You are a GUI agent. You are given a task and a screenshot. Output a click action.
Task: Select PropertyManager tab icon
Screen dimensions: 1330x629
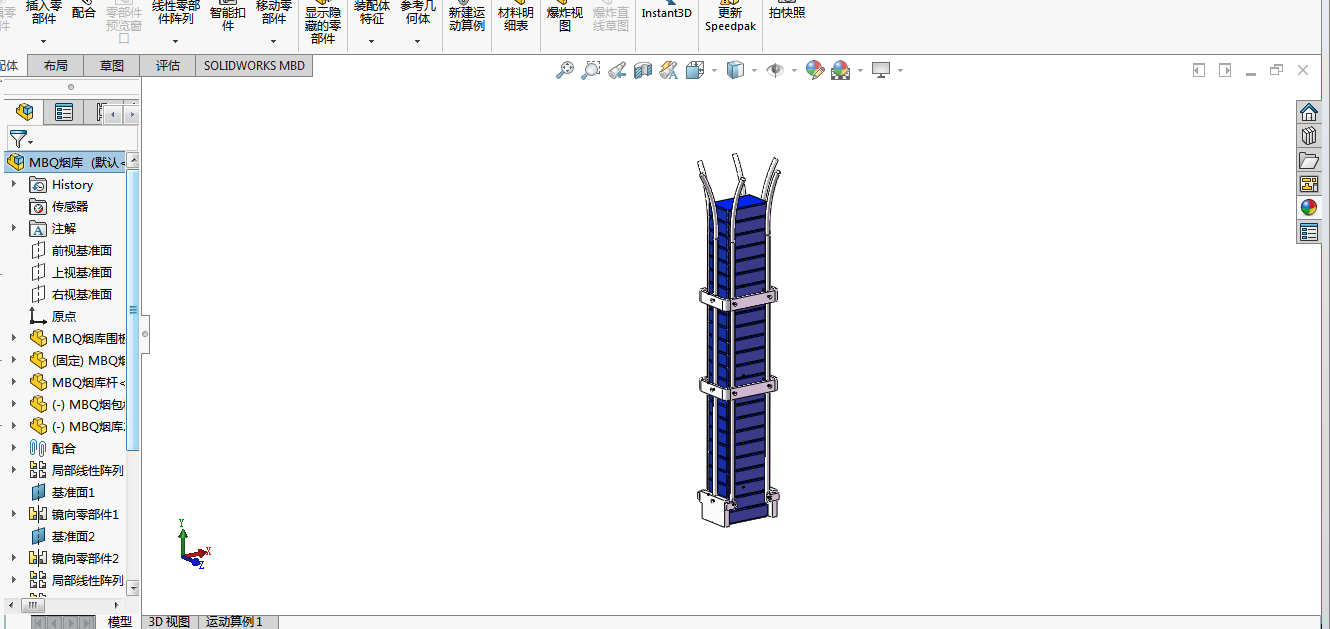(x=64, y=112)
